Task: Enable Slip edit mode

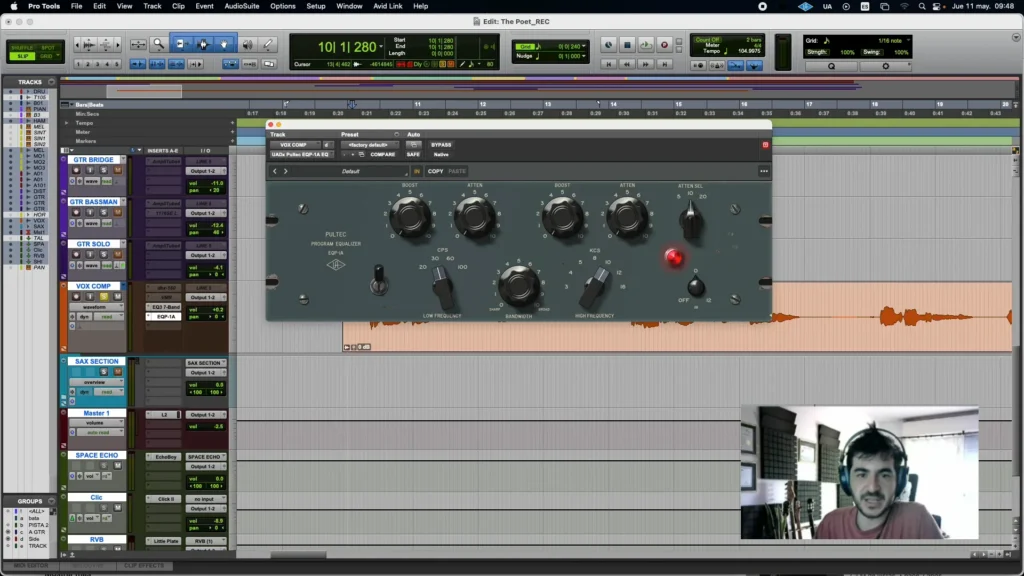Action: [x=22, y=56]
